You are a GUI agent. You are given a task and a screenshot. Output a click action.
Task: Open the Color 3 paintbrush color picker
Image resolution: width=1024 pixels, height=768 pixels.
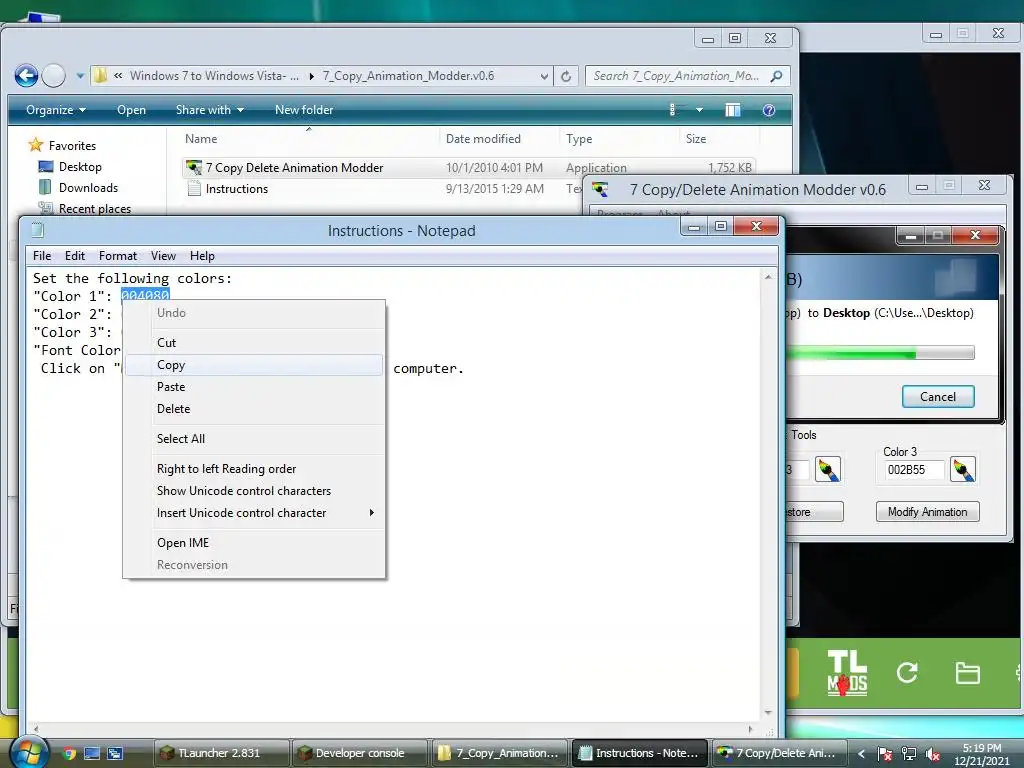963,470
